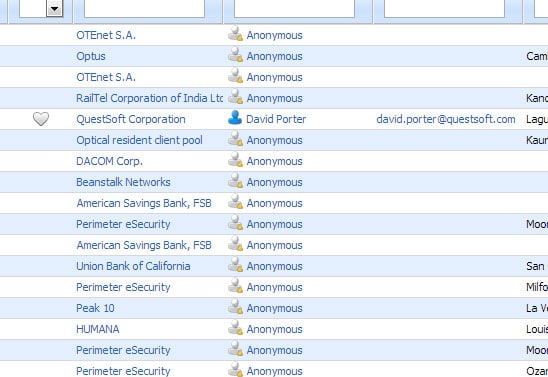Click the blue user icon beside David Porter

(235, 118)
